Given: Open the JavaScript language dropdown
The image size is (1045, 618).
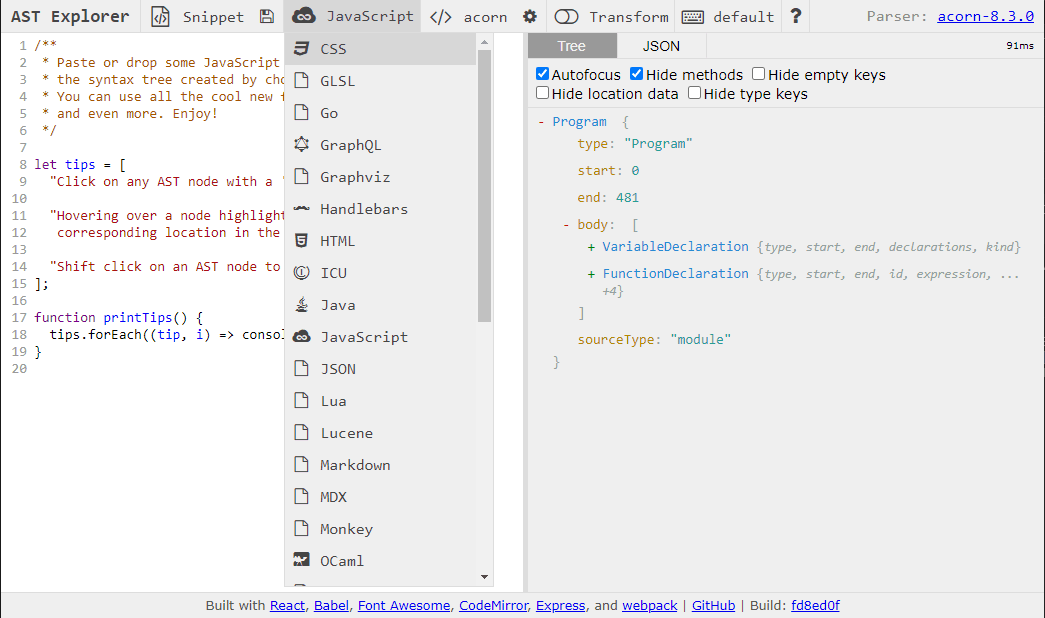Looking at the screenshot, I should 353,16.
